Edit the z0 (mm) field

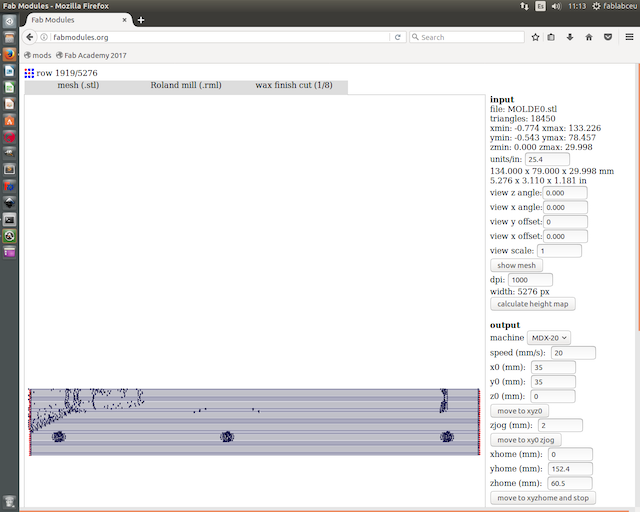(553, 396)
